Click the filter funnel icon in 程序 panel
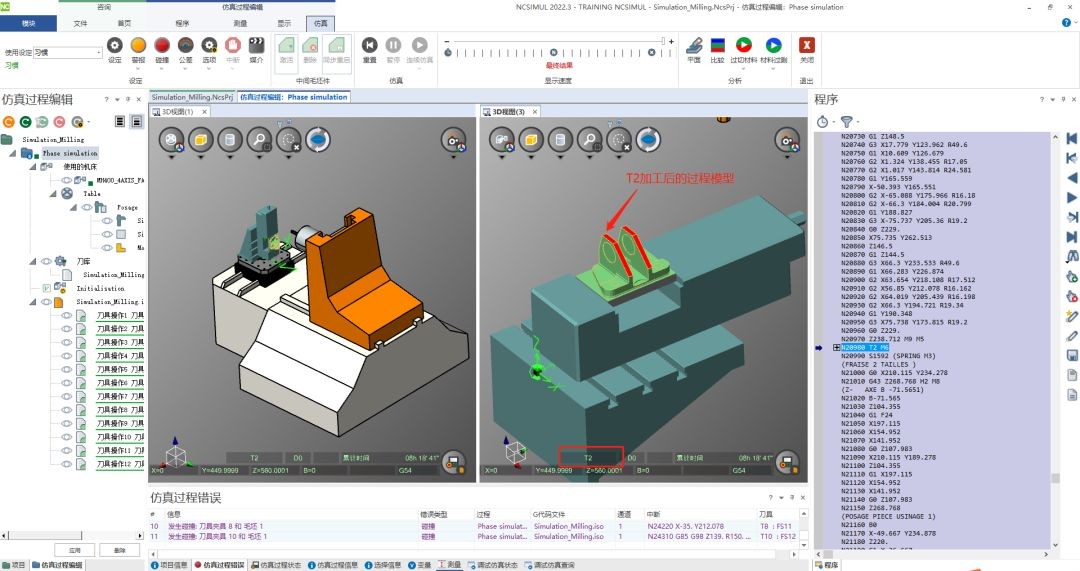Viewport: 1080px width, 571px height. click(847, 122)
